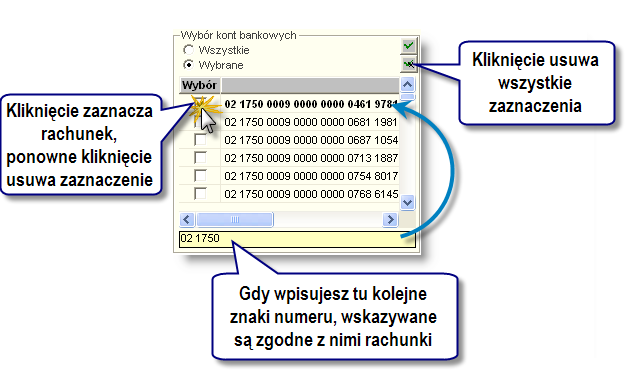The height and width of the screenshot is (388, 640).
Task: Click the horizontal scroll left arrow
Action: click(x=187, y=219)
